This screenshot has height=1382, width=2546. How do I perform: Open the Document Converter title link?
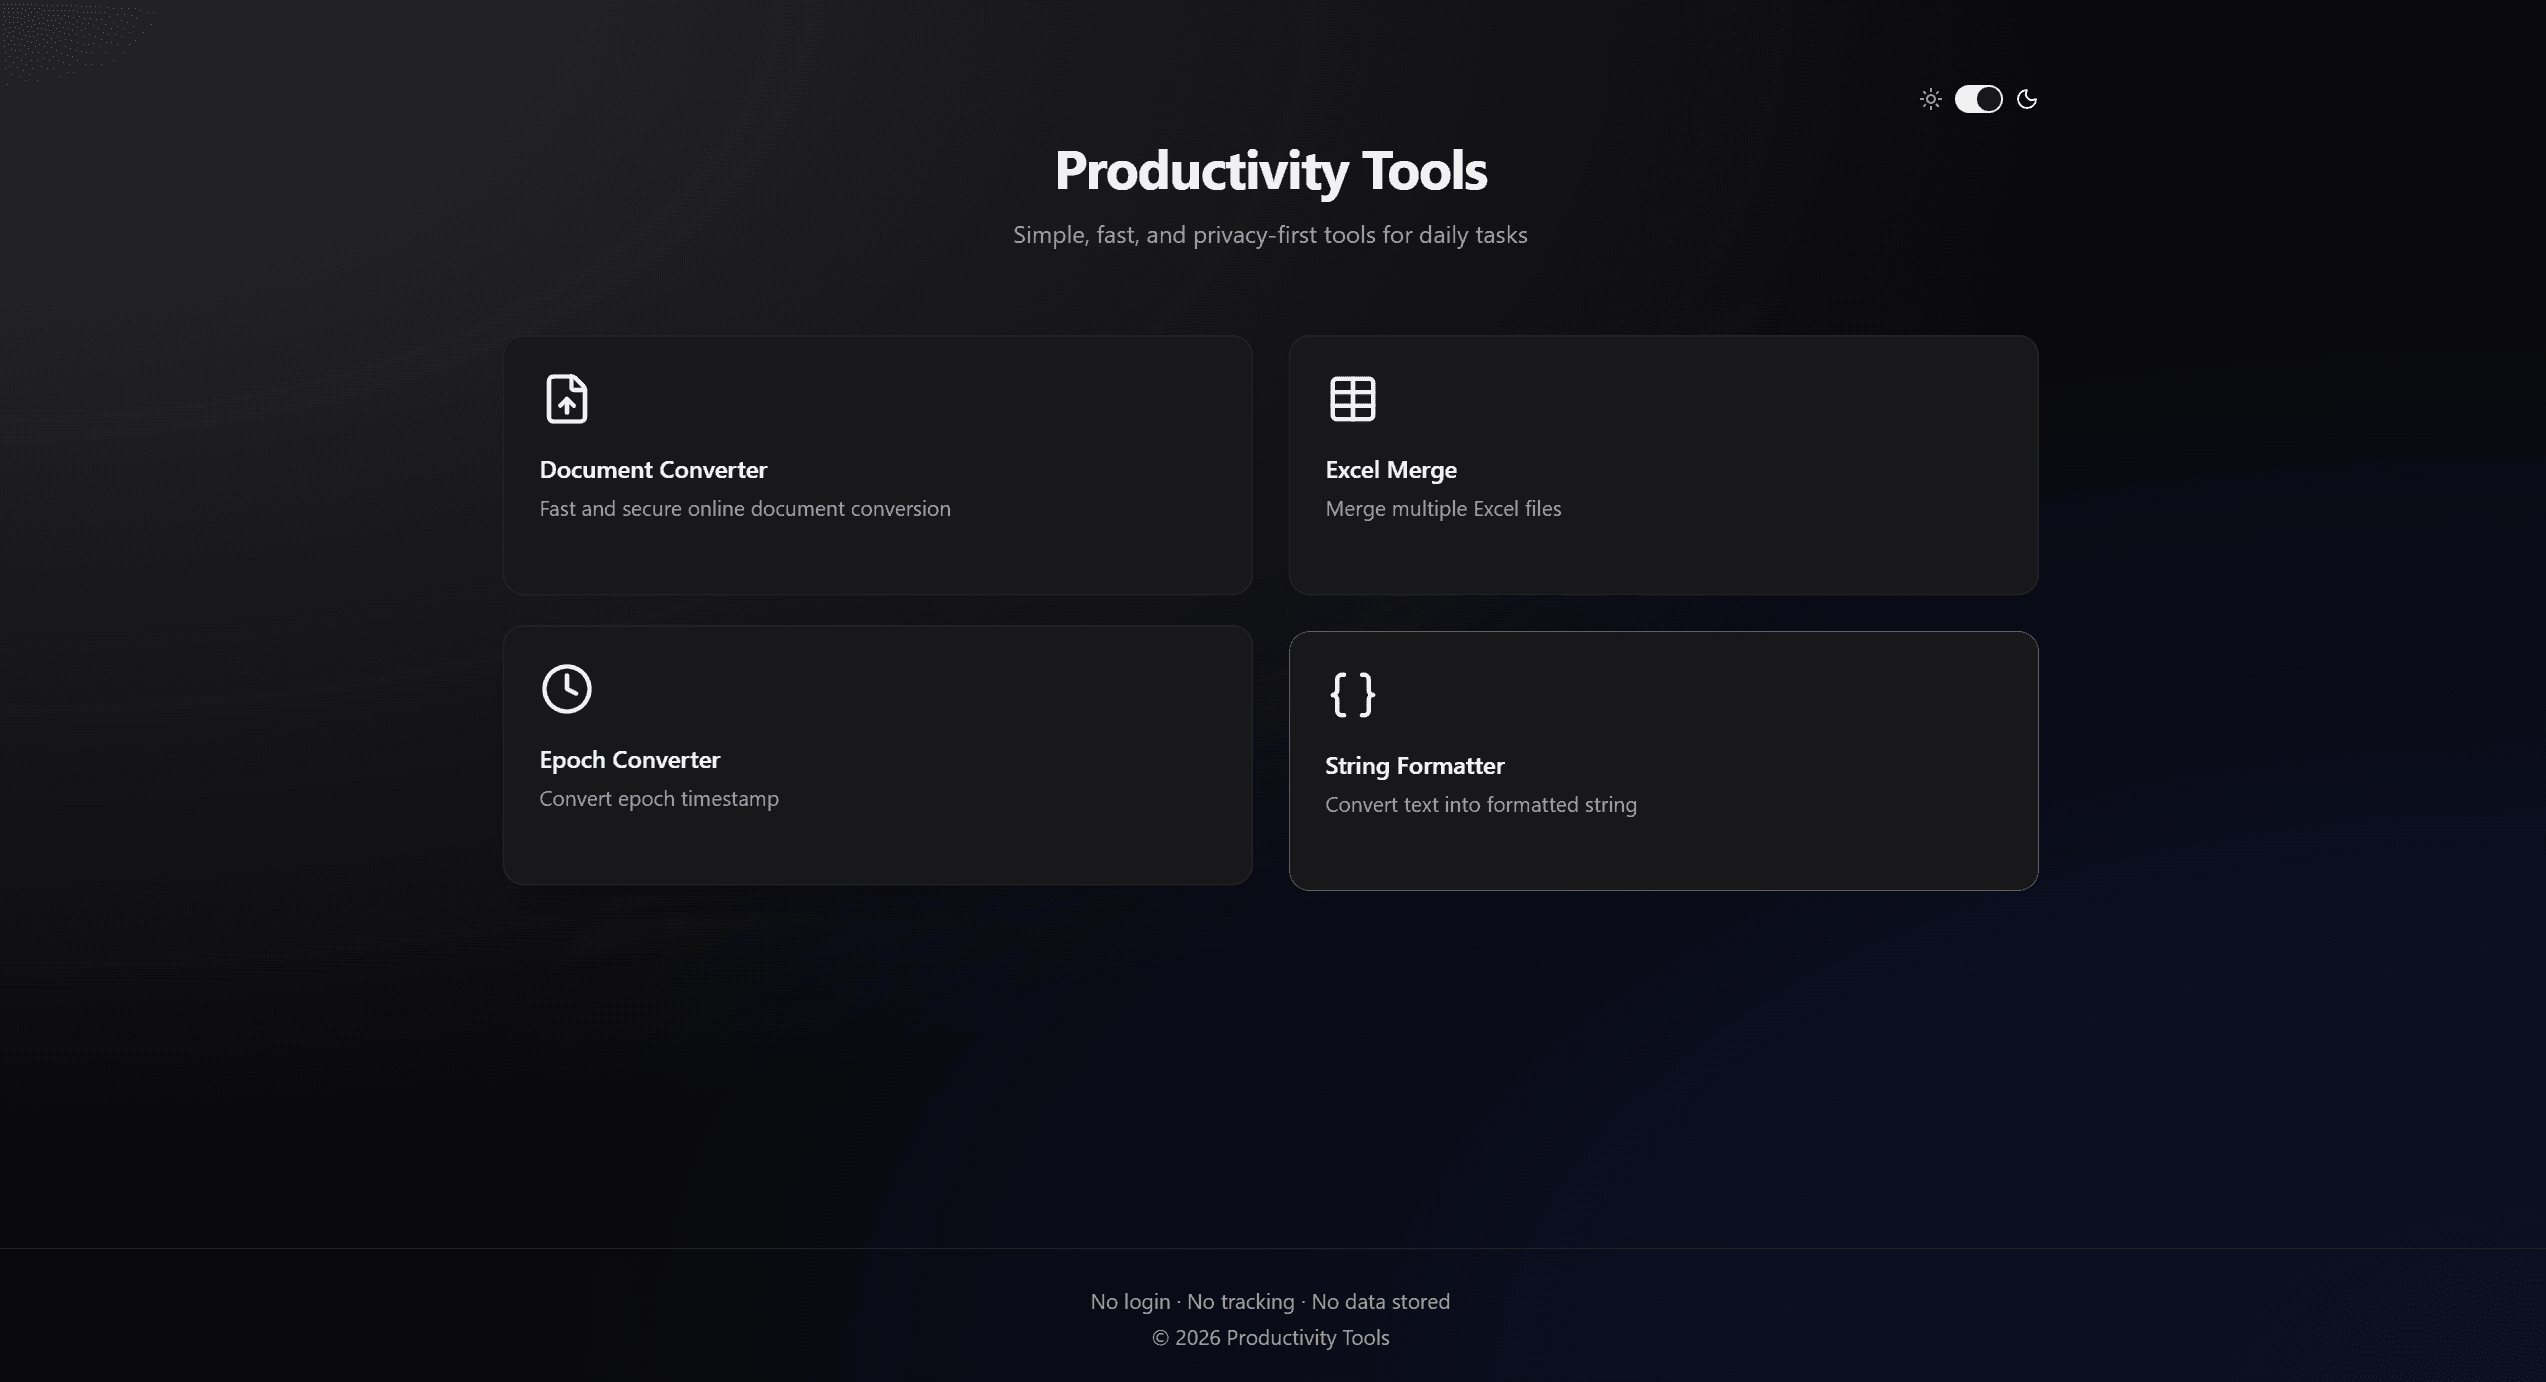click(x=653, y=469)
